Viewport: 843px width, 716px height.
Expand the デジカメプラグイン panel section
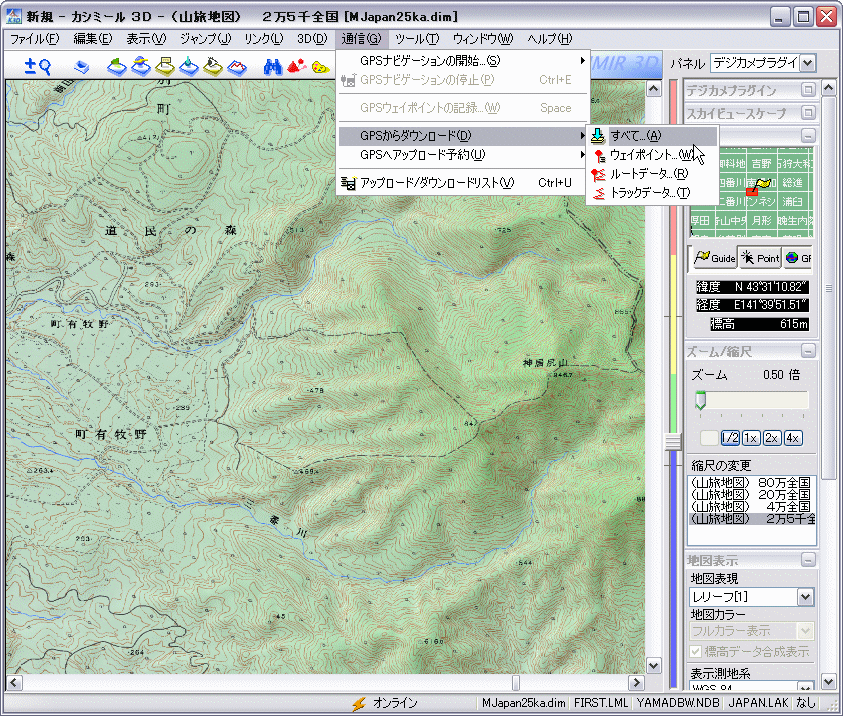(808, 90)
